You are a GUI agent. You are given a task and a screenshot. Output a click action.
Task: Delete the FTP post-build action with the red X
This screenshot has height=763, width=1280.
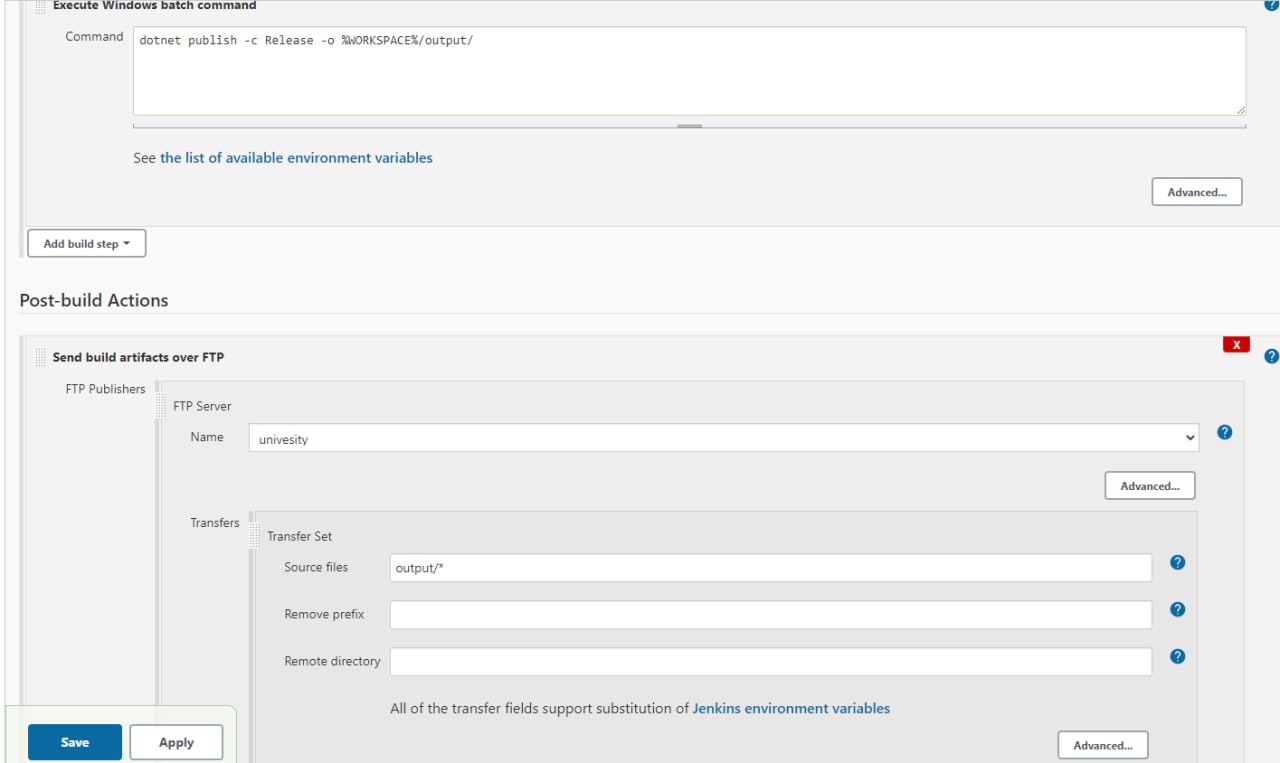[1237, 345]
